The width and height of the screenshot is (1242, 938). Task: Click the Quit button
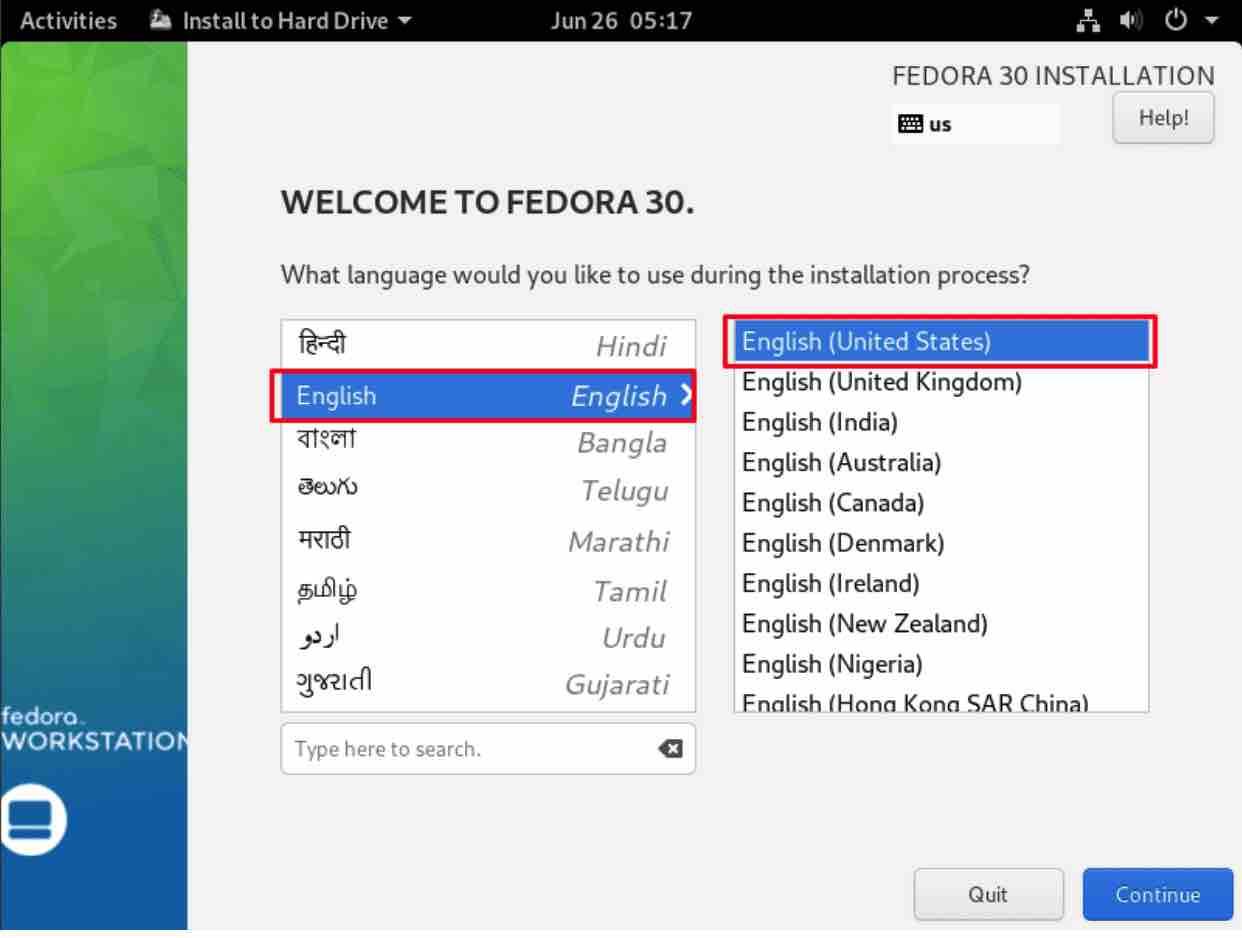coord(988,894)
